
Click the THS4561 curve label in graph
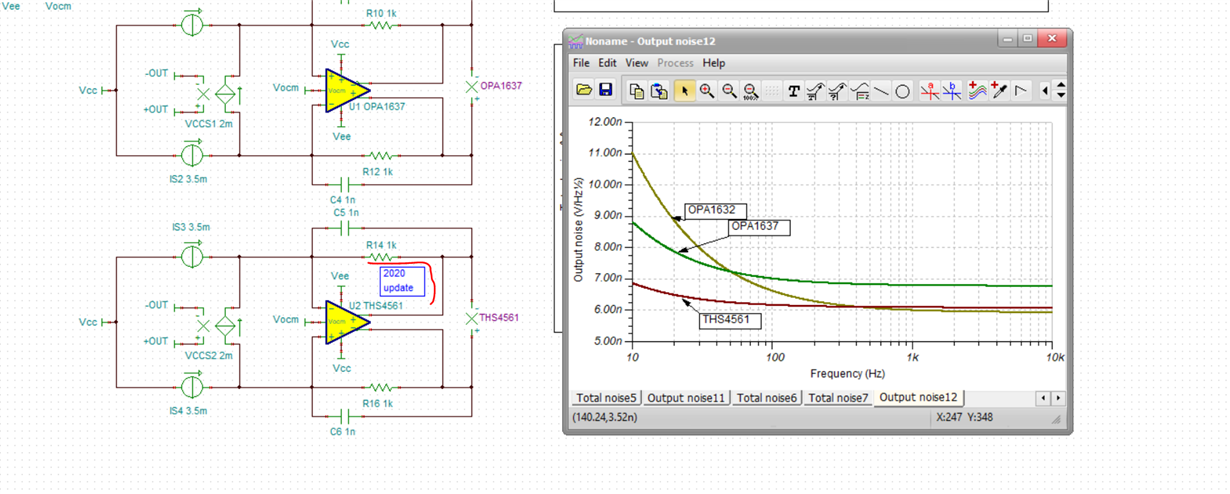click(x=730, y=320)
